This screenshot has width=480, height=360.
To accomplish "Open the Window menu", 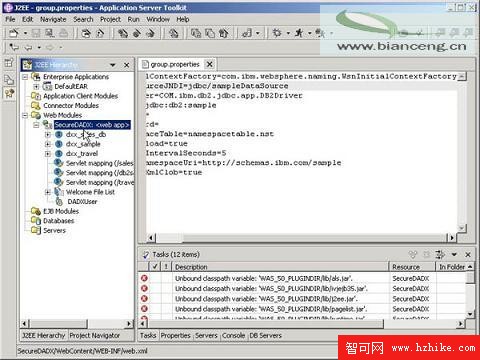I will coord(158,19).
